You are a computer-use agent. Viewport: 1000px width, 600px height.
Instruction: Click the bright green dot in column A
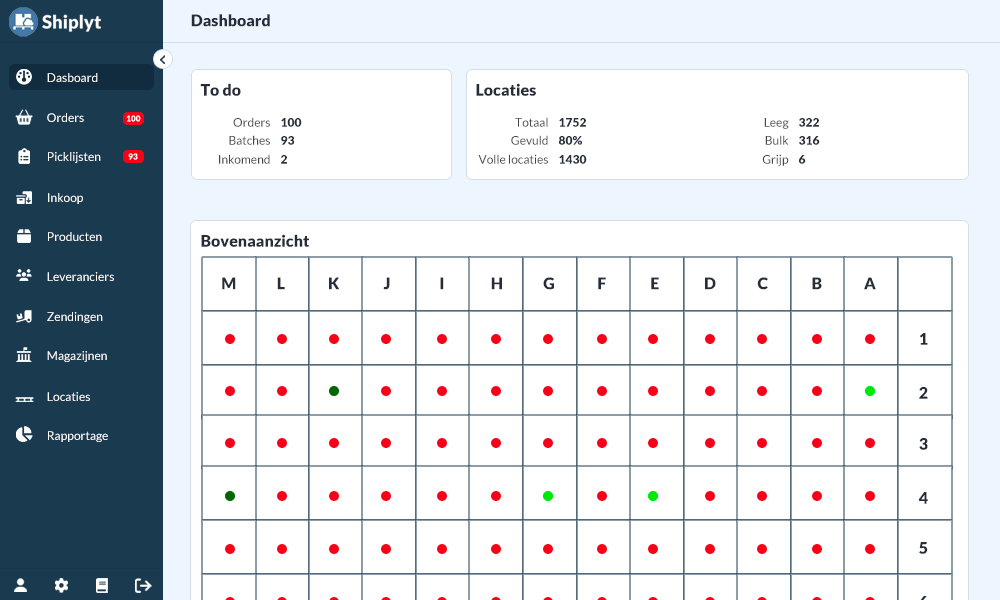(870, 391)
